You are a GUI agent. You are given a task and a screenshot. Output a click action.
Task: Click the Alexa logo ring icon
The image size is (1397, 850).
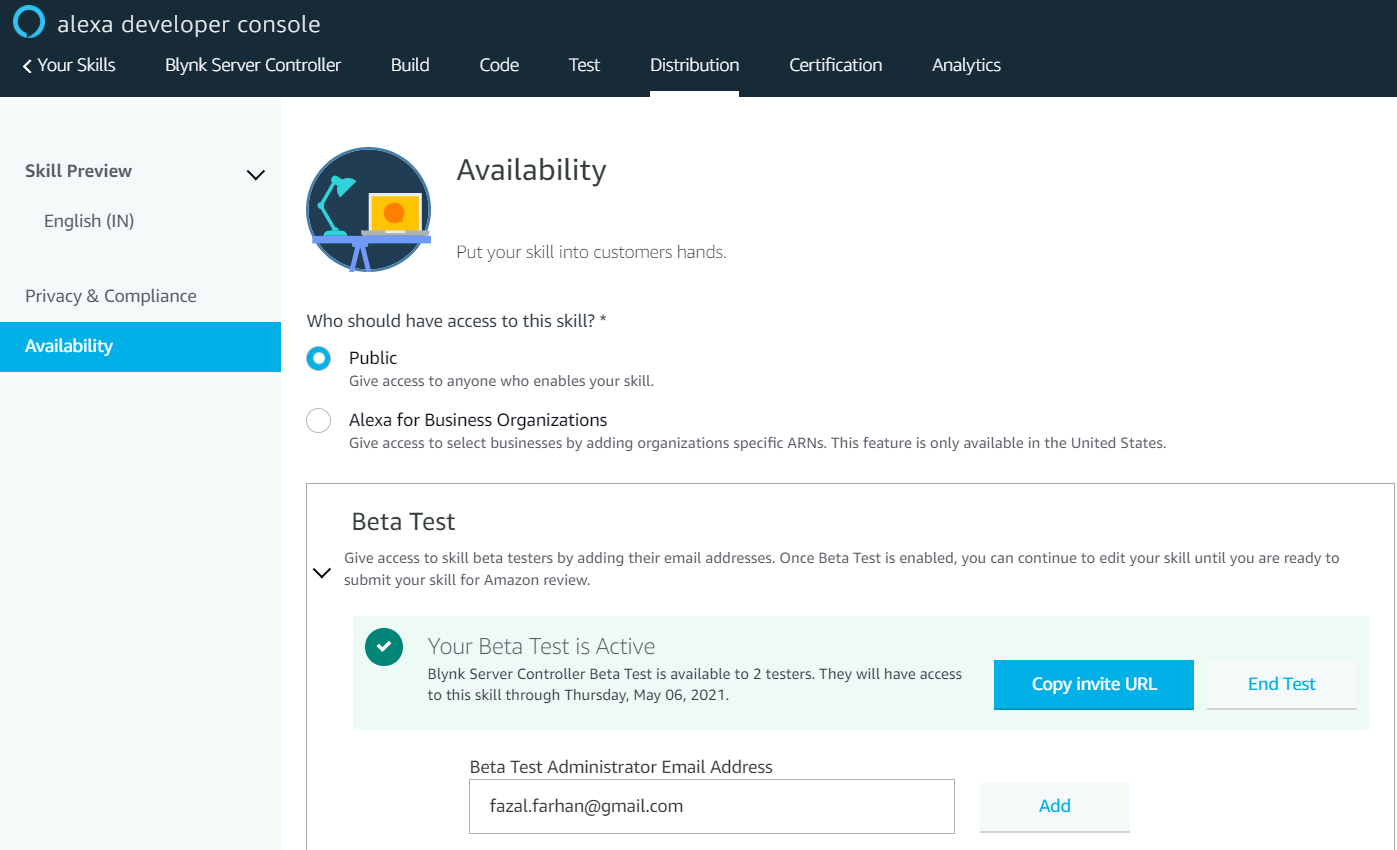pyautogui.click(x=29, y=22)
